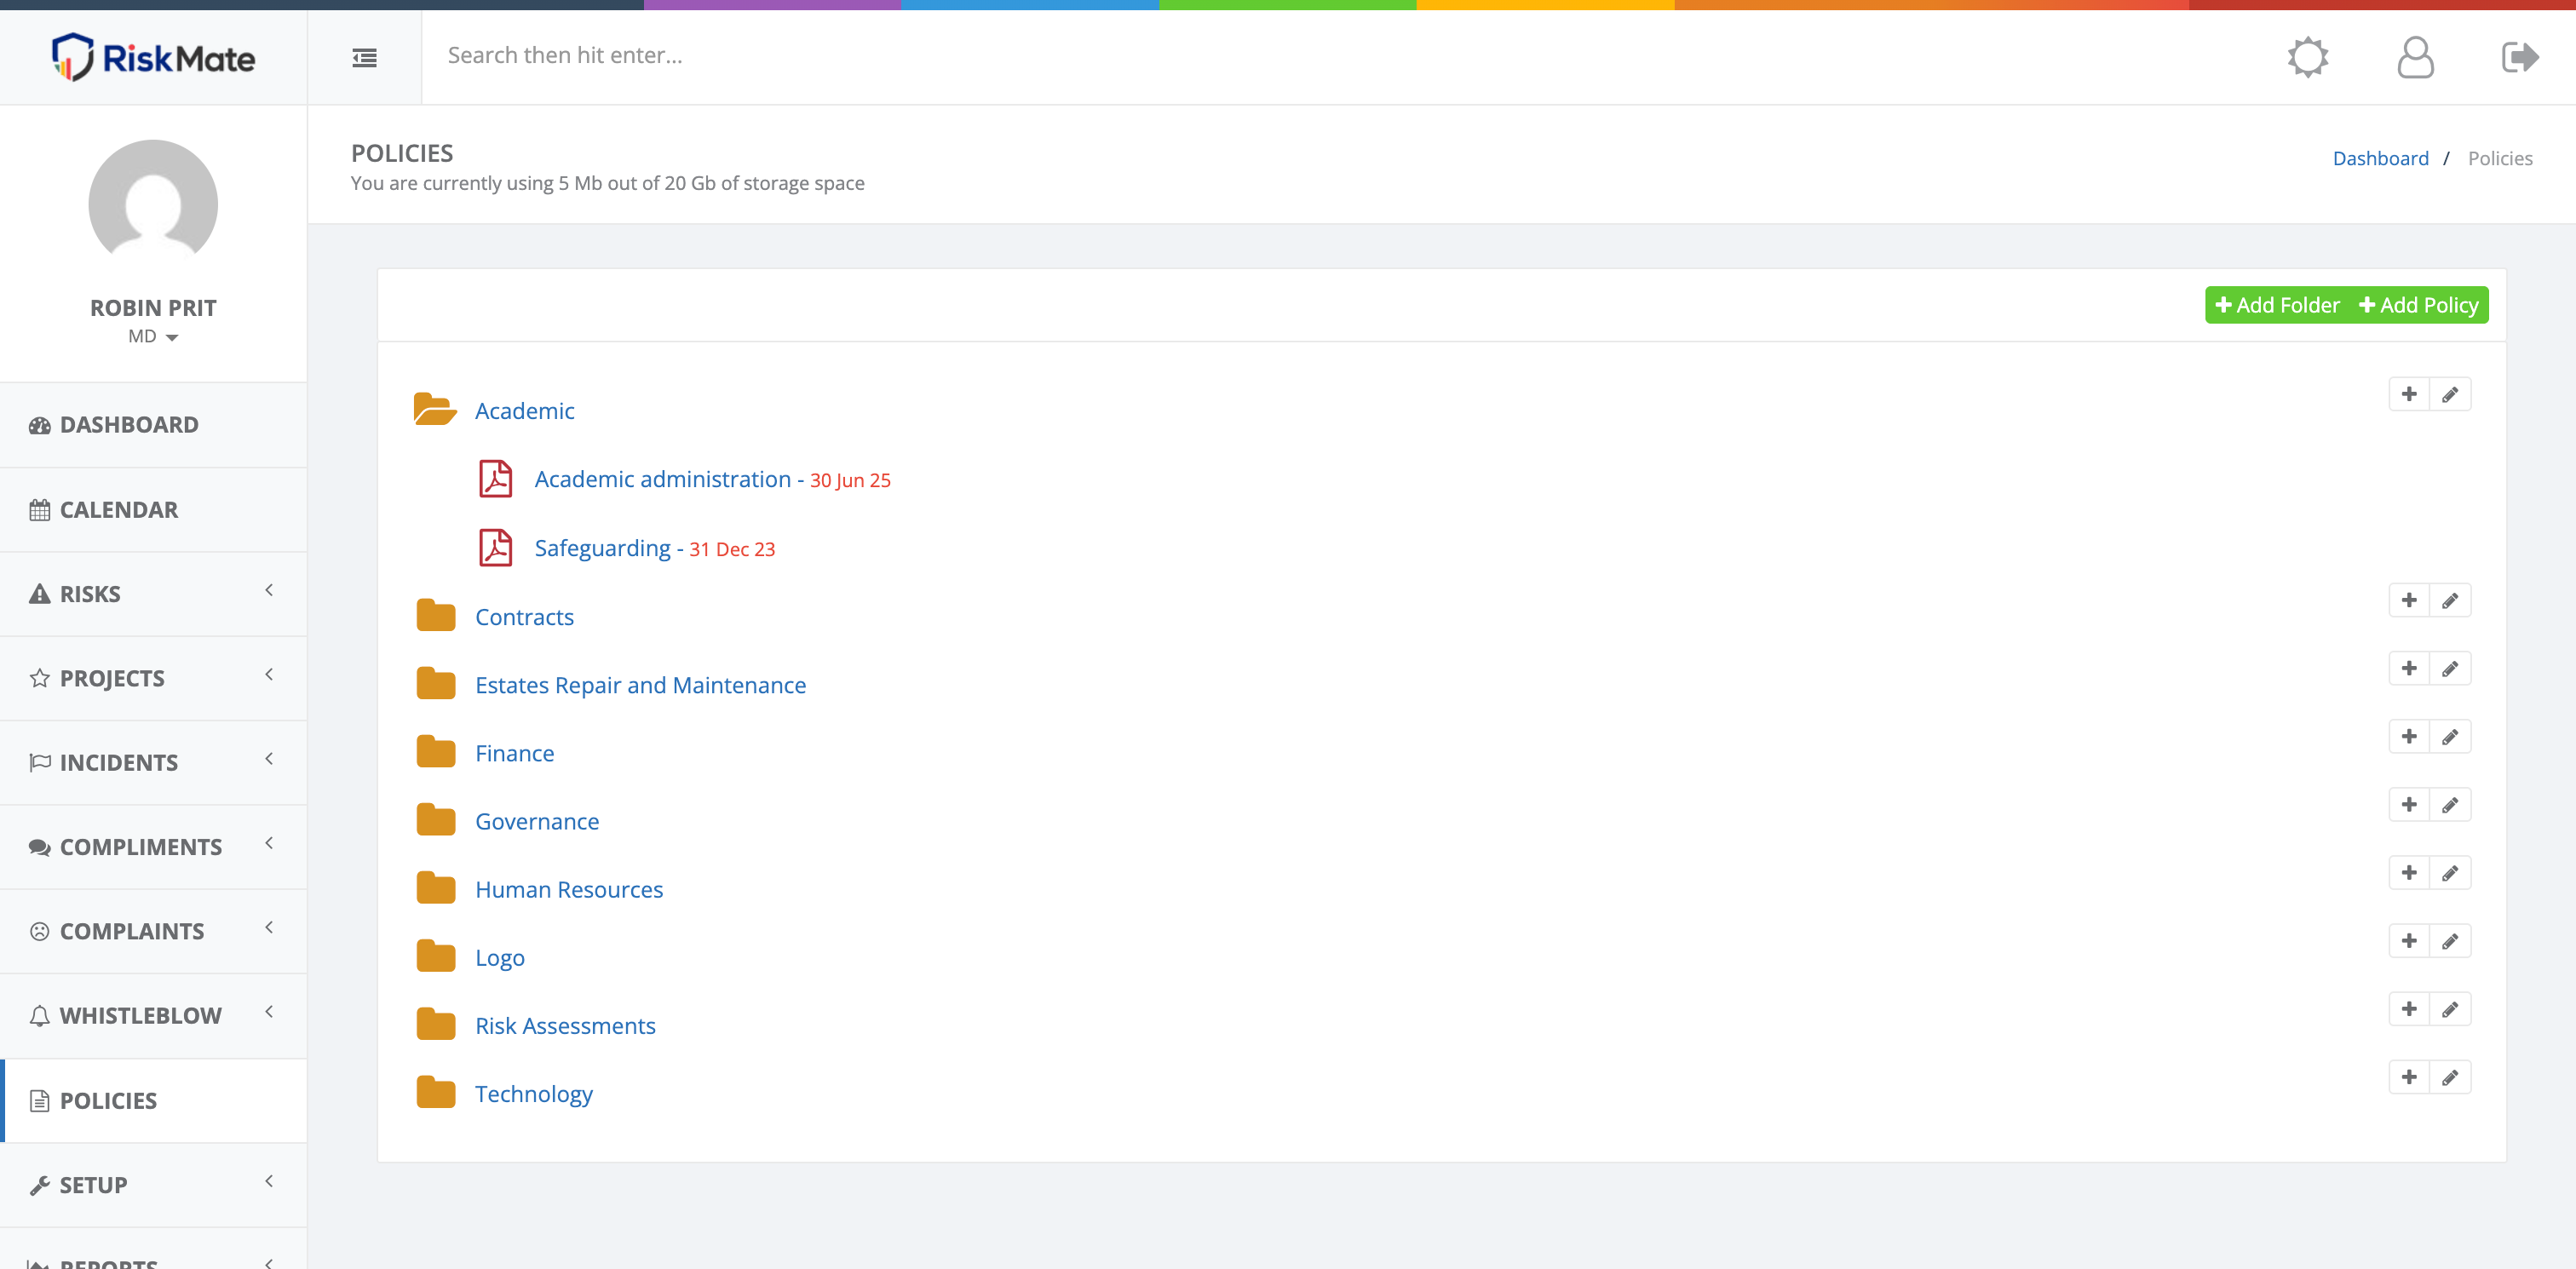Open the Human Resources folder
Image resolution: width=2576 pixels, height=1269 pixels.
tap(569, 889)
